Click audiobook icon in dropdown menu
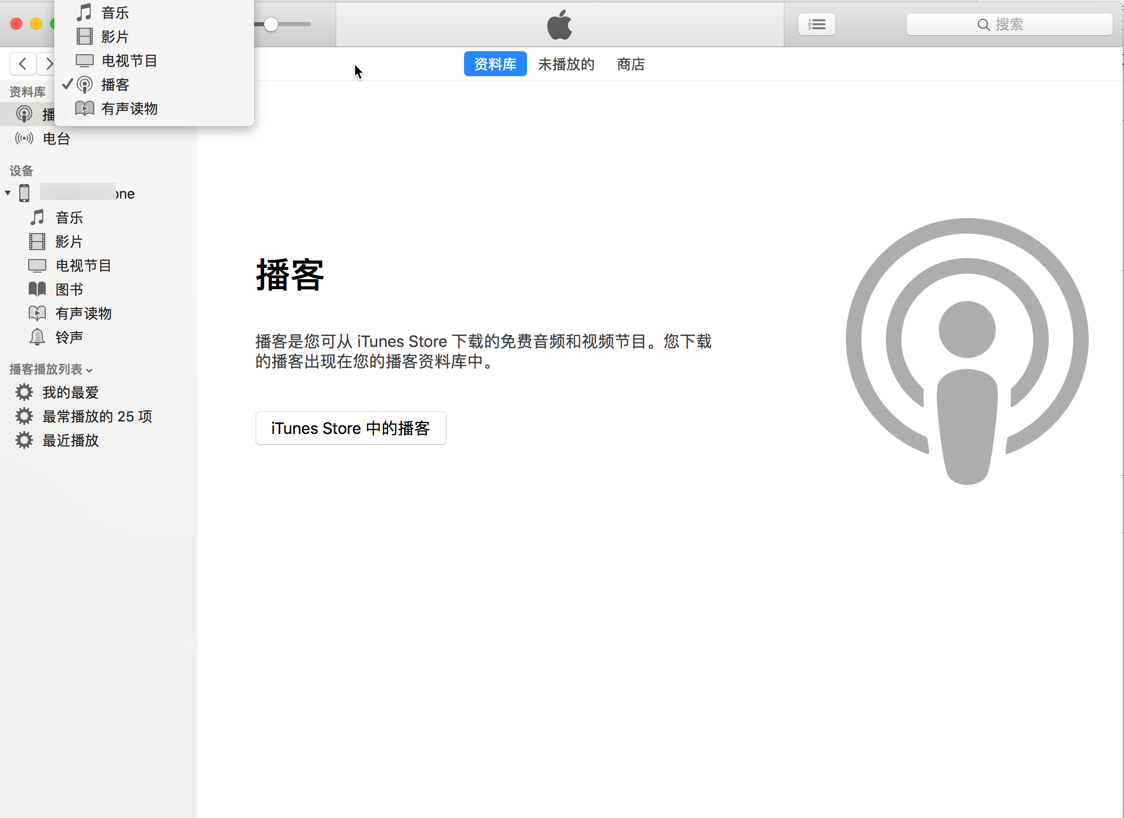Image resolution: width=1124 pixels, height=818 pixels. tap(85, 108)
